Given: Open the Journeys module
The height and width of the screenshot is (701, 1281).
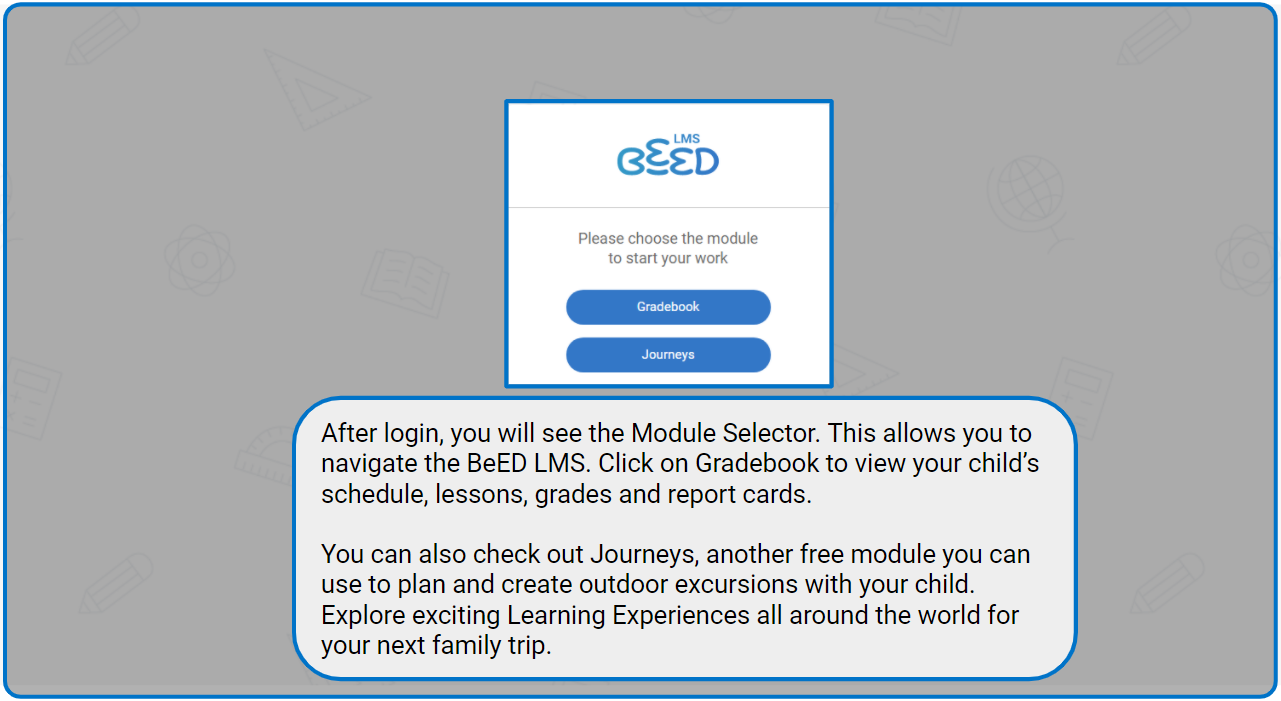Looking at the screenshot, I should coord(668,355).
